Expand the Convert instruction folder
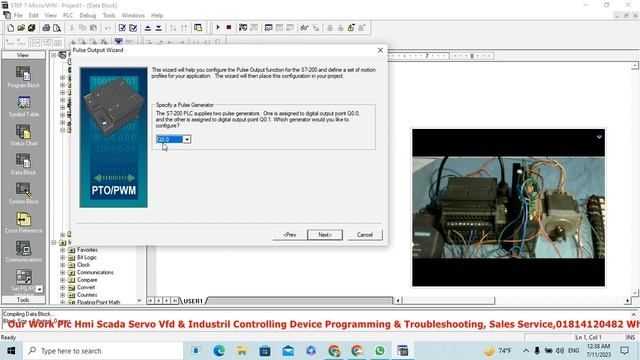This screenshot has width=640, height=360. click(x=62, y=287)
